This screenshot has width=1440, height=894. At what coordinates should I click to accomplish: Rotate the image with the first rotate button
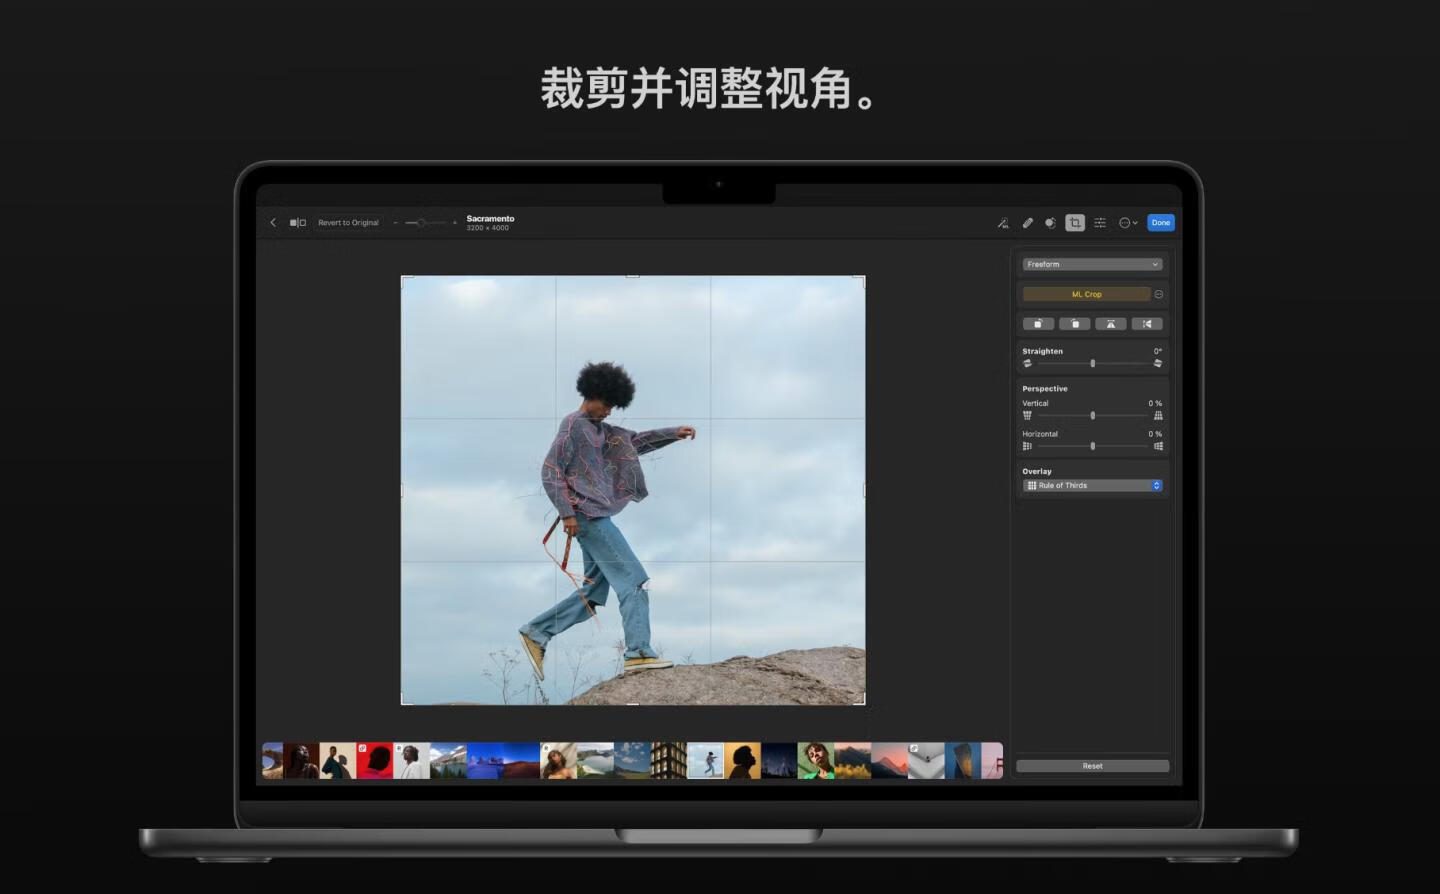tap(1038, 324)
